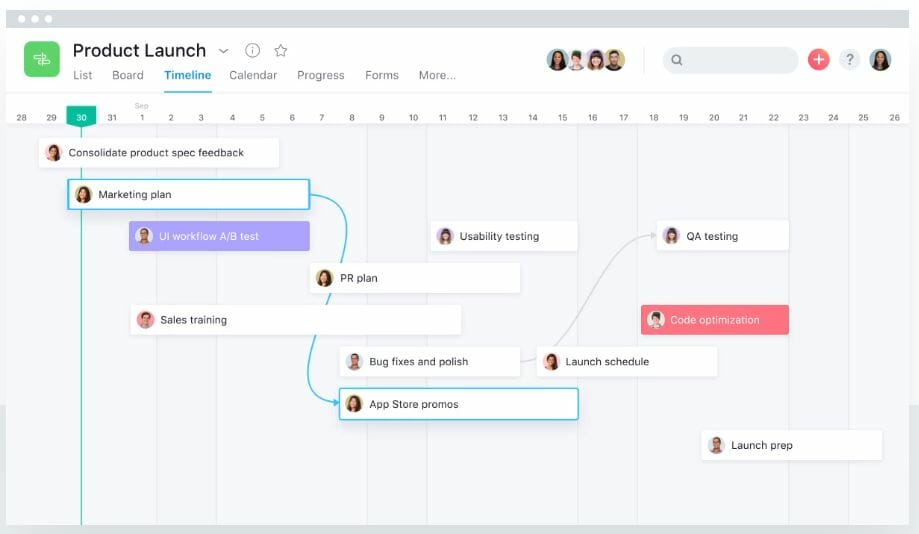
Task: Click the third project member avatar
Action: [595, 60]
